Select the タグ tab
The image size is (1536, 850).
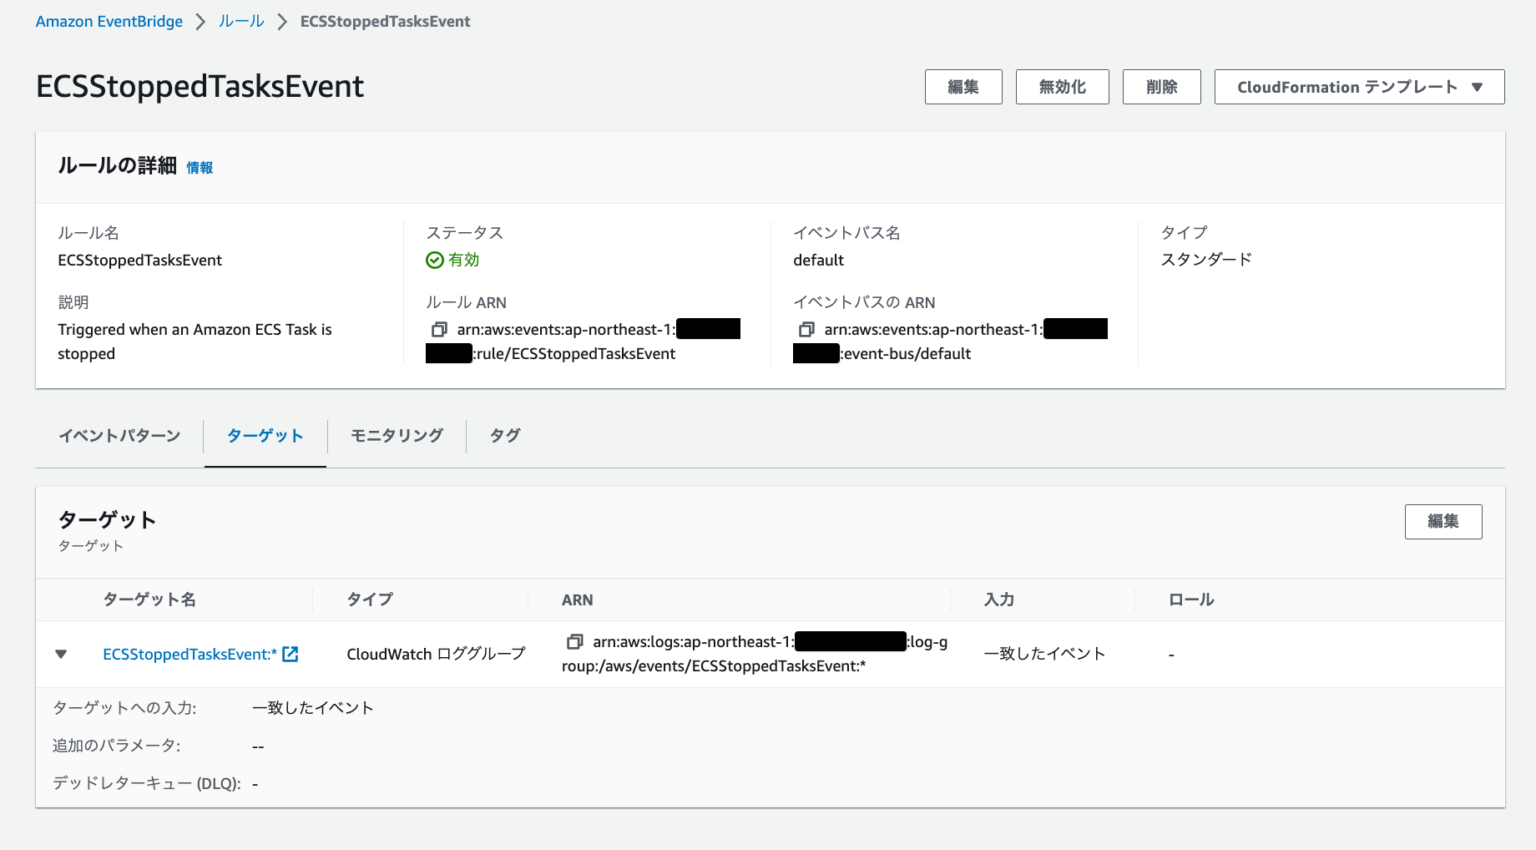coord(504,435)
